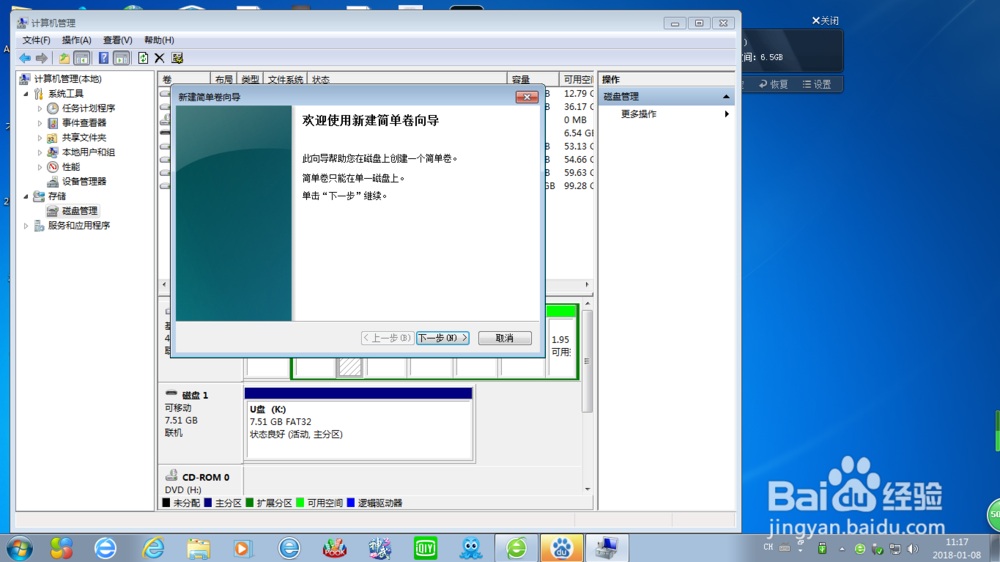Select 磁盘管理 in the tree
The height and width of the screenshot is (562, 1000).
click(x=80, y=211)
